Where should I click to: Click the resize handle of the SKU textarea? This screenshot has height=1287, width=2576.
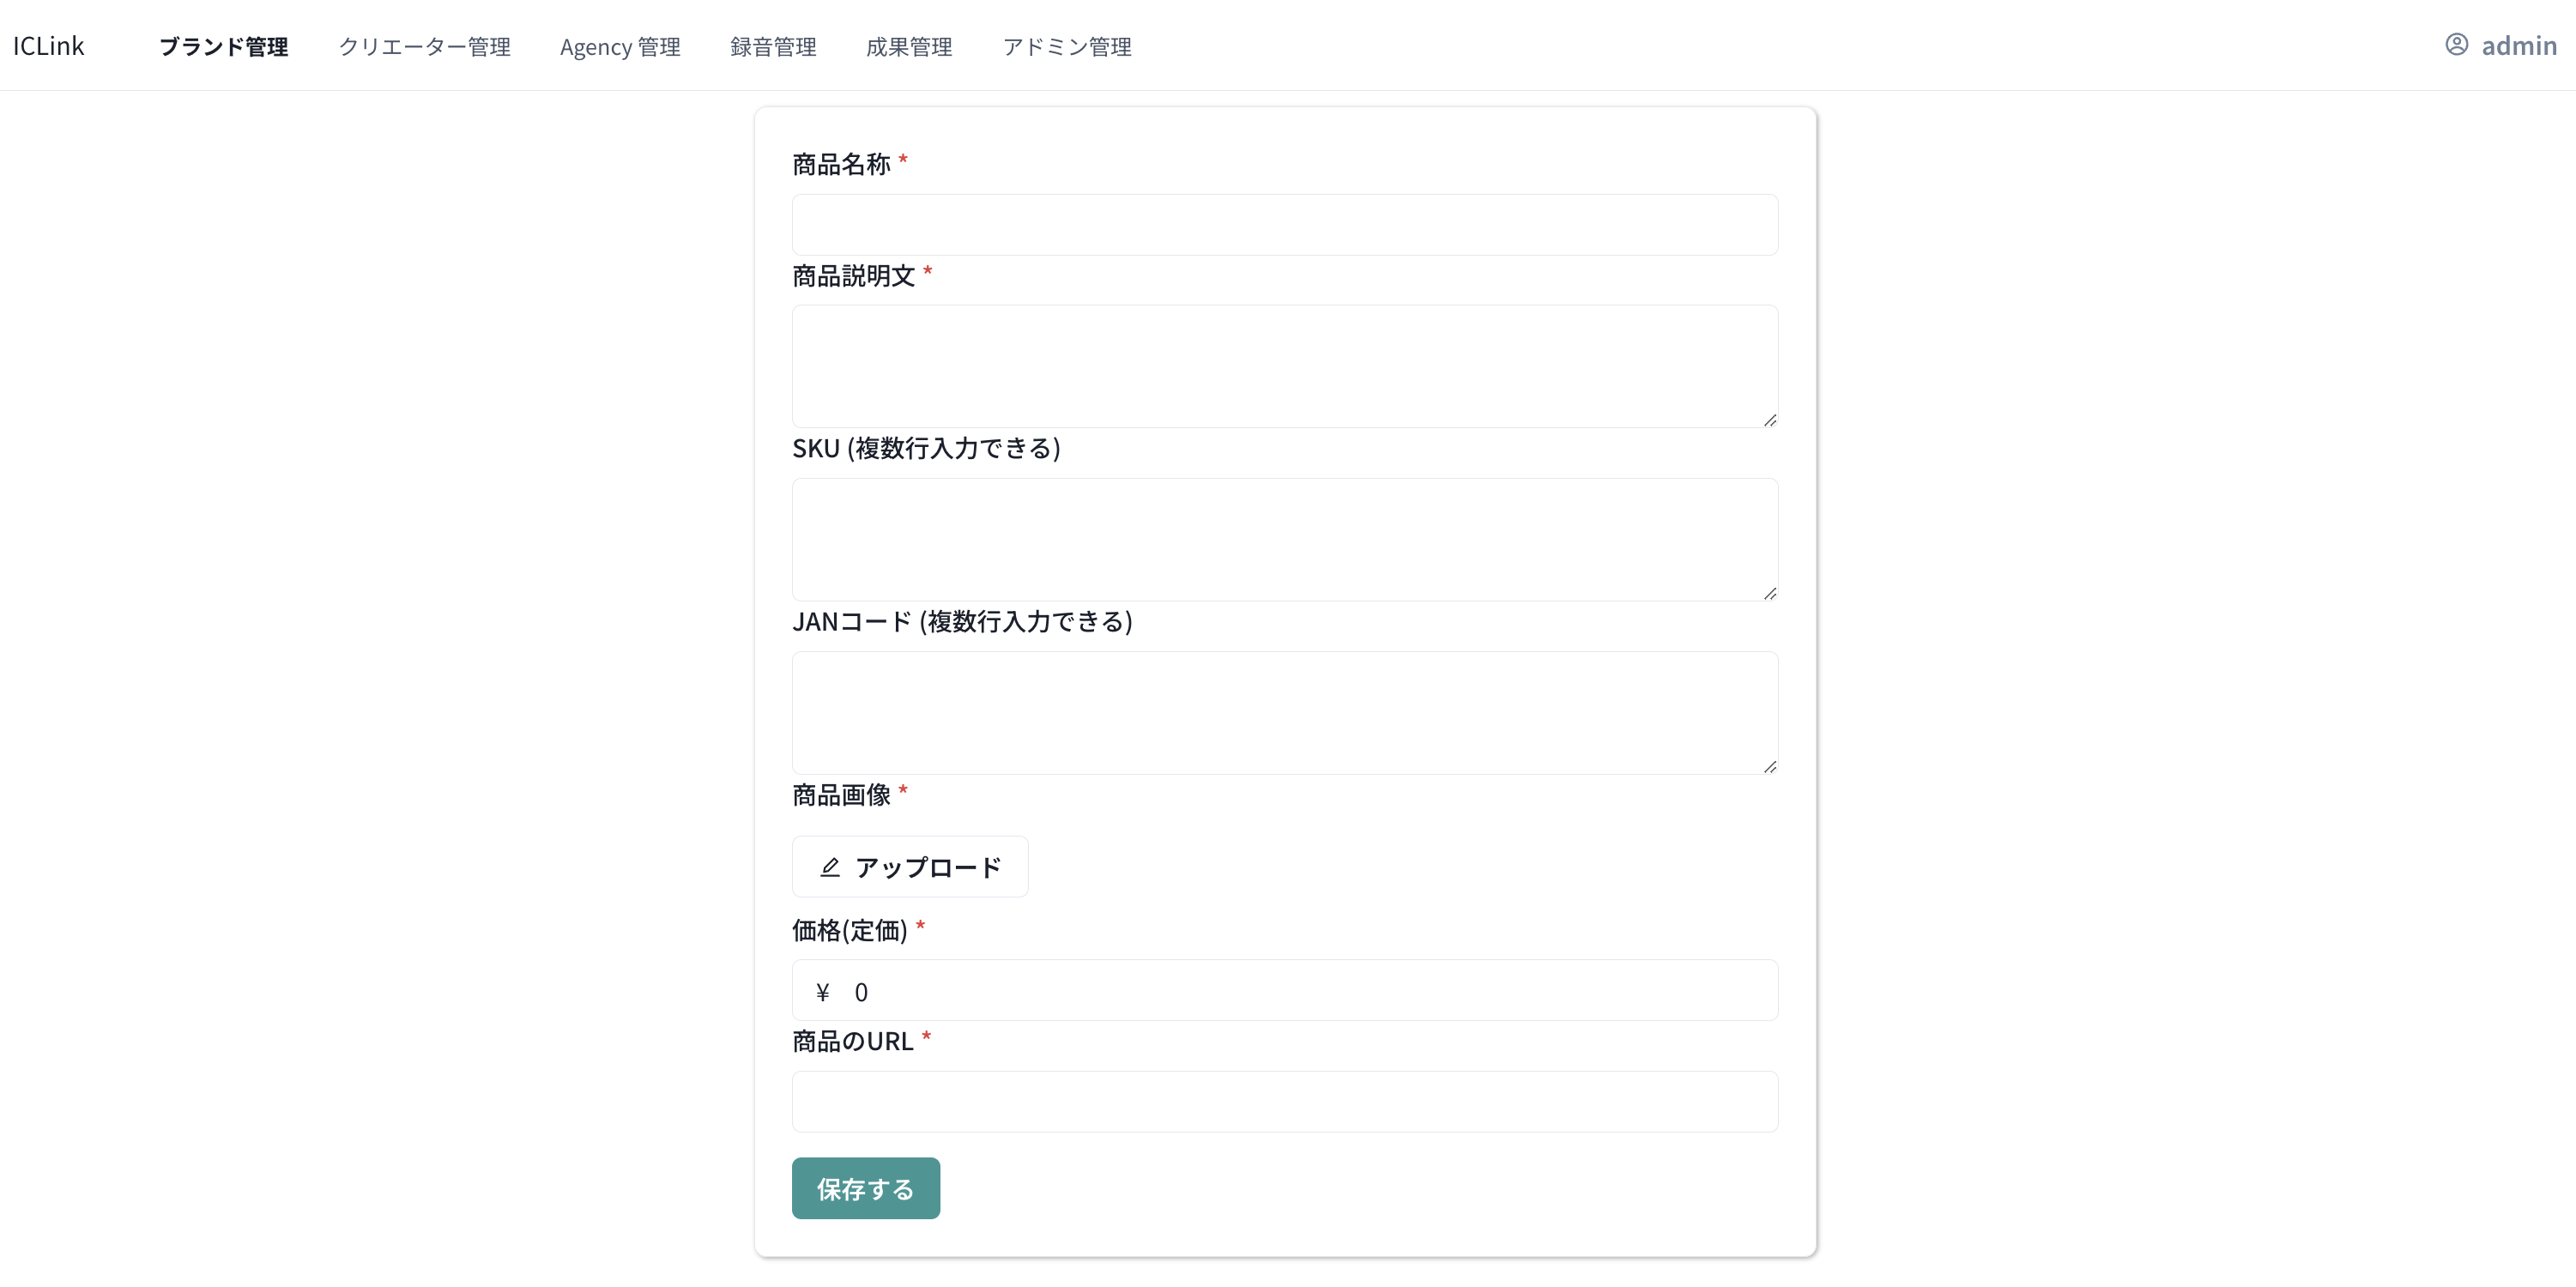click(1770, 593)
